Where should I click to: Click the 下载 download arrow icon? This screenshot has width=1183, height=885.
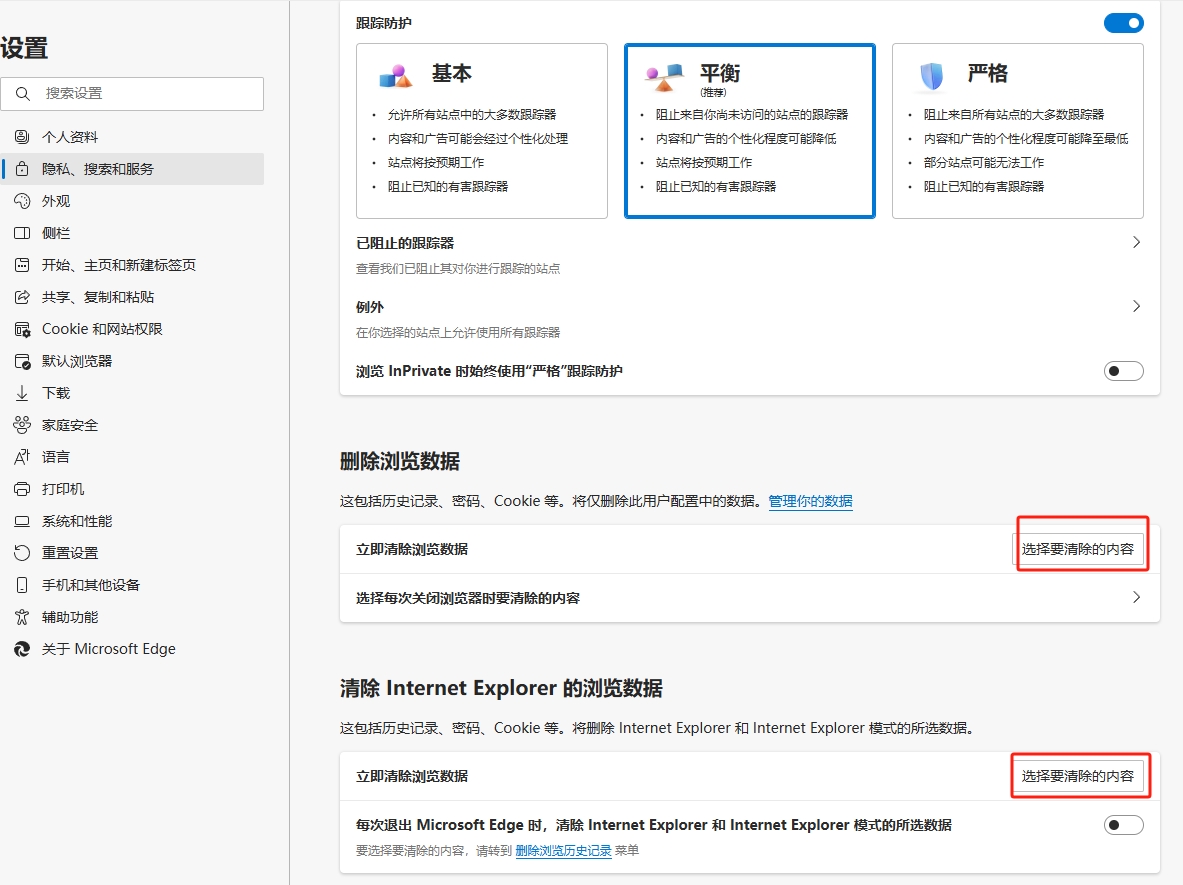coord(22,393)
